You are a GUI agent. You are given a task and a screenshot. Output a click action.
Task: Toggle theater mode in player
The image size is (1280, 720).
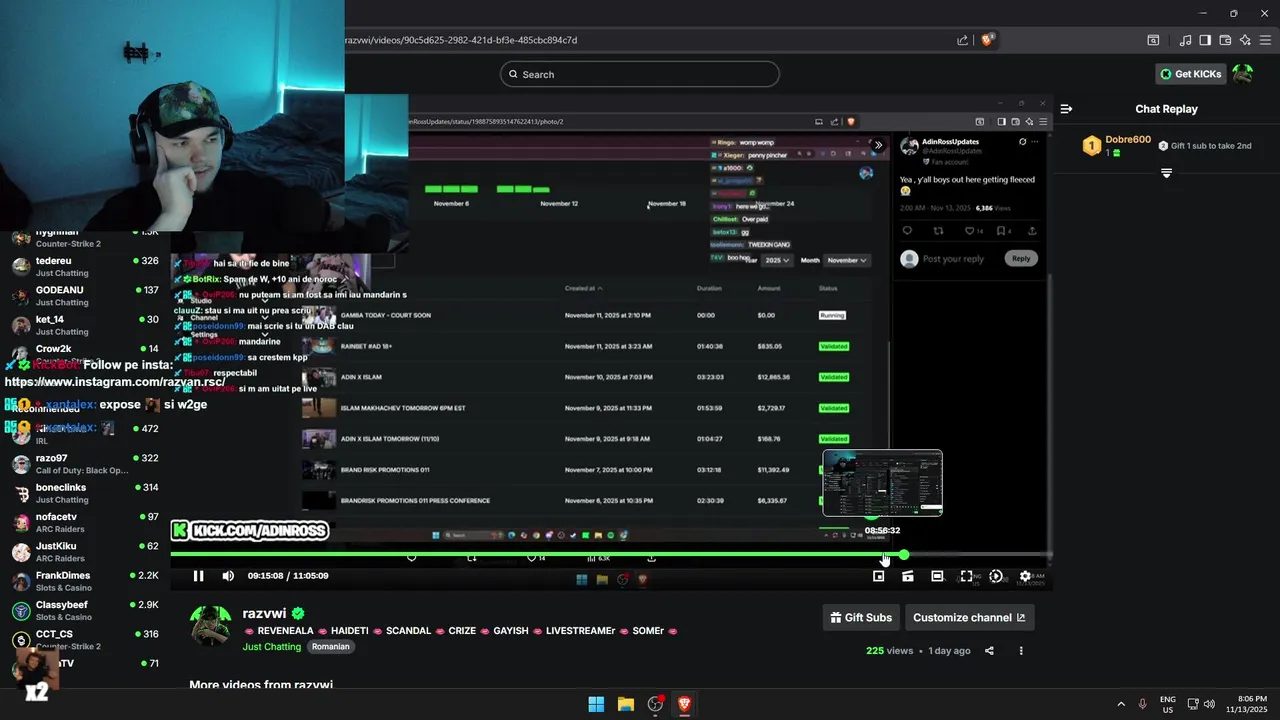point(937,576)
